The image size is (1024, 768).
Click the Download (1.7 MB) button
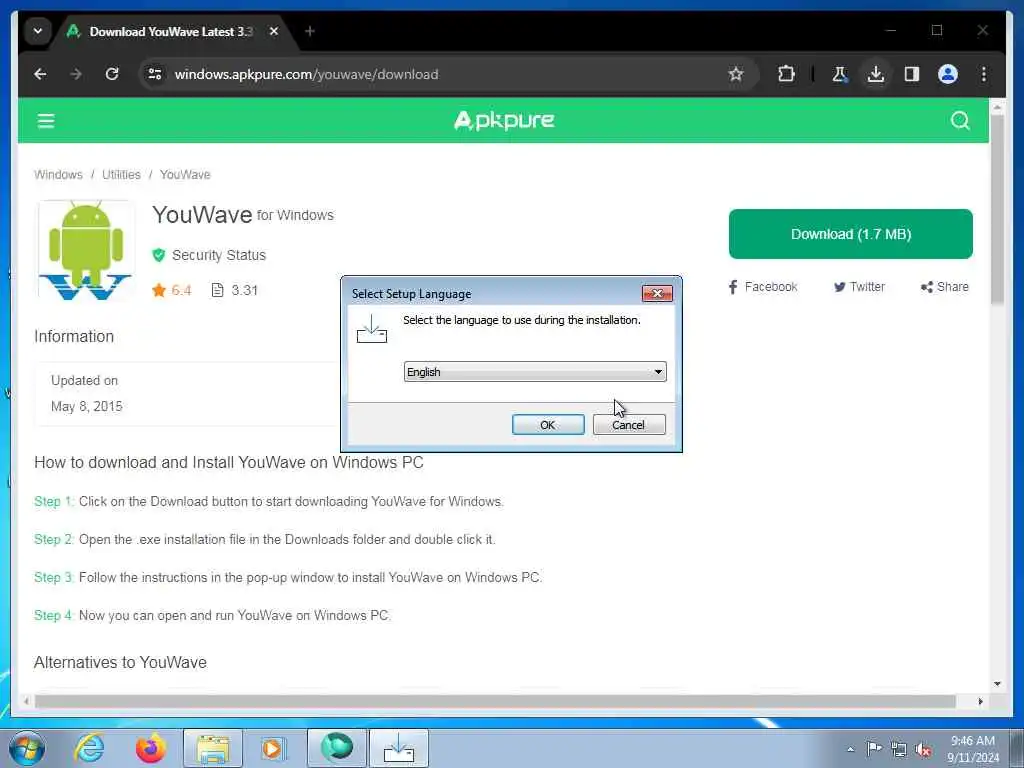850,234
